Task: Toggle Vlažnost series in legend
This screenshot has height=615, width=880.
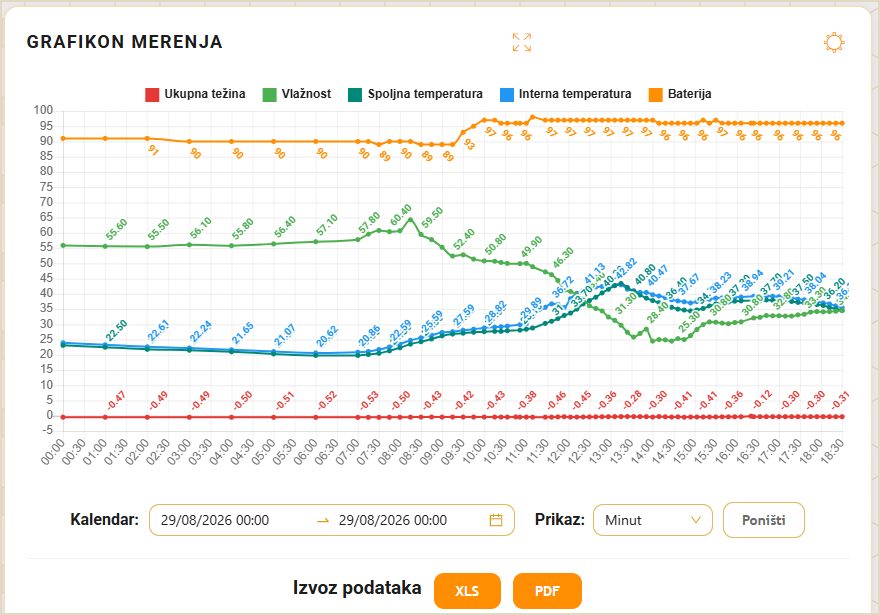Action: 297,94
